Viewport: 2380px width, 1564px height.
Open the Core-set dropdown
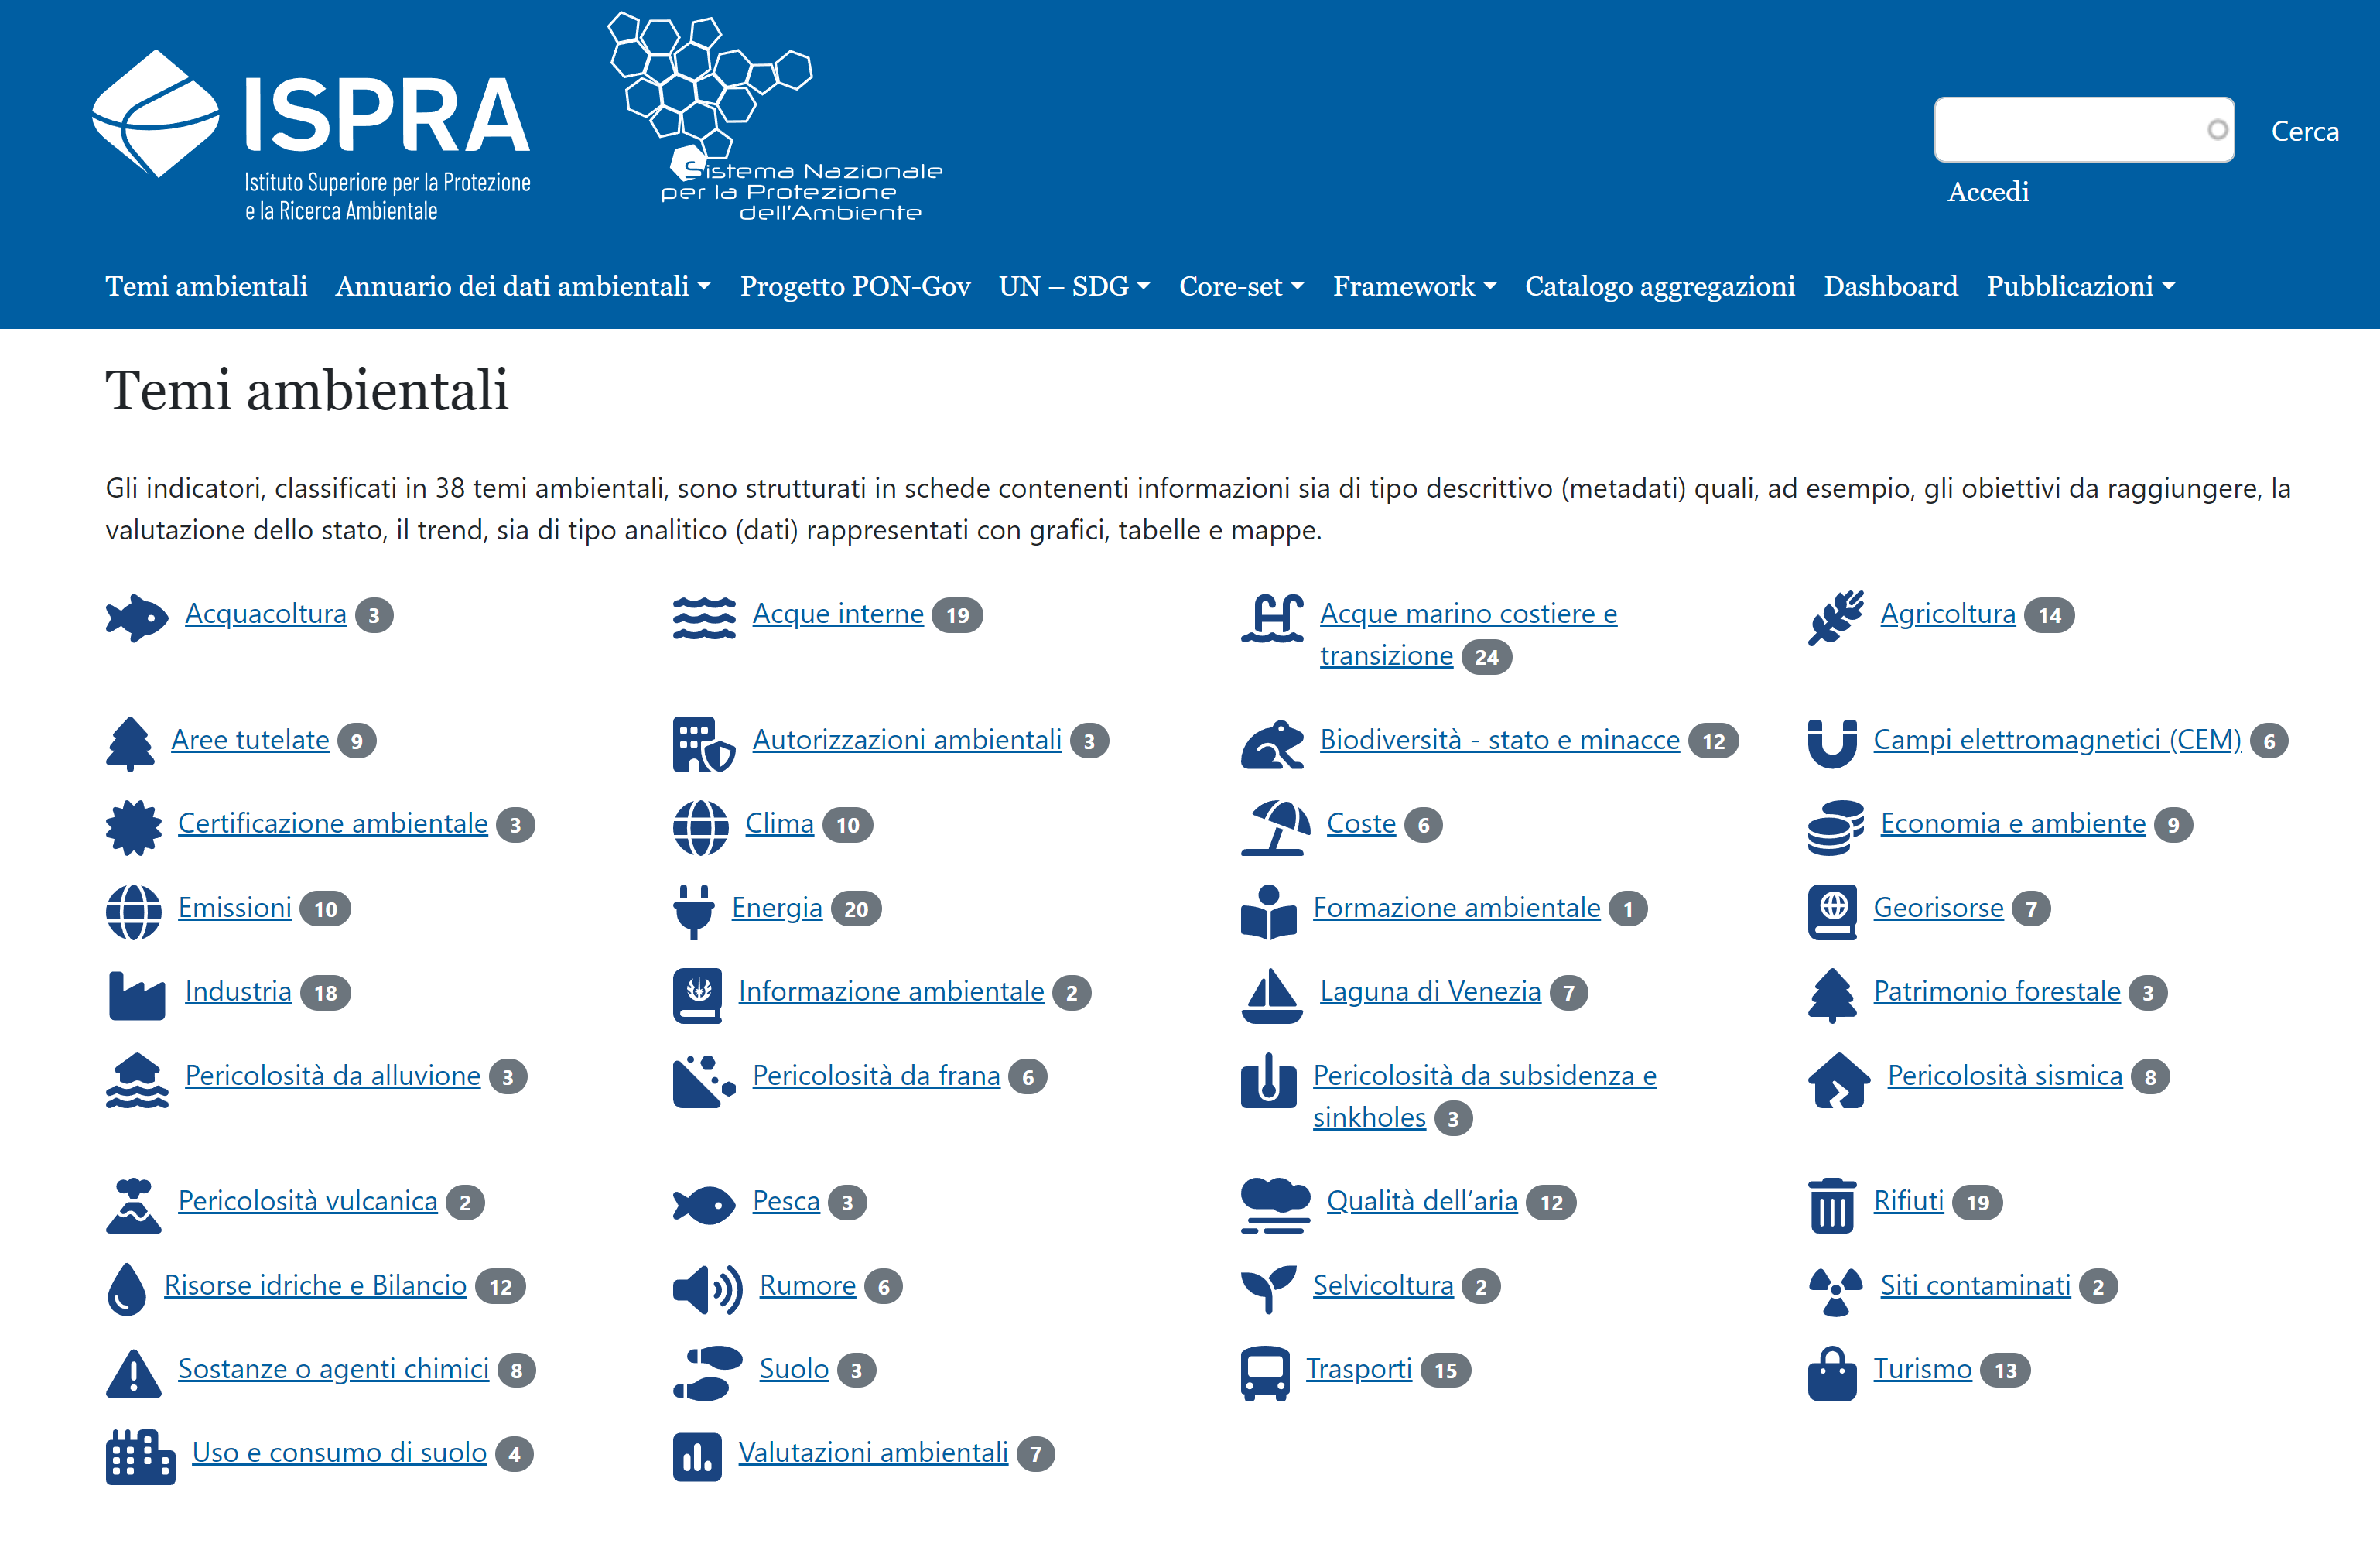[x=1241, y=286]
